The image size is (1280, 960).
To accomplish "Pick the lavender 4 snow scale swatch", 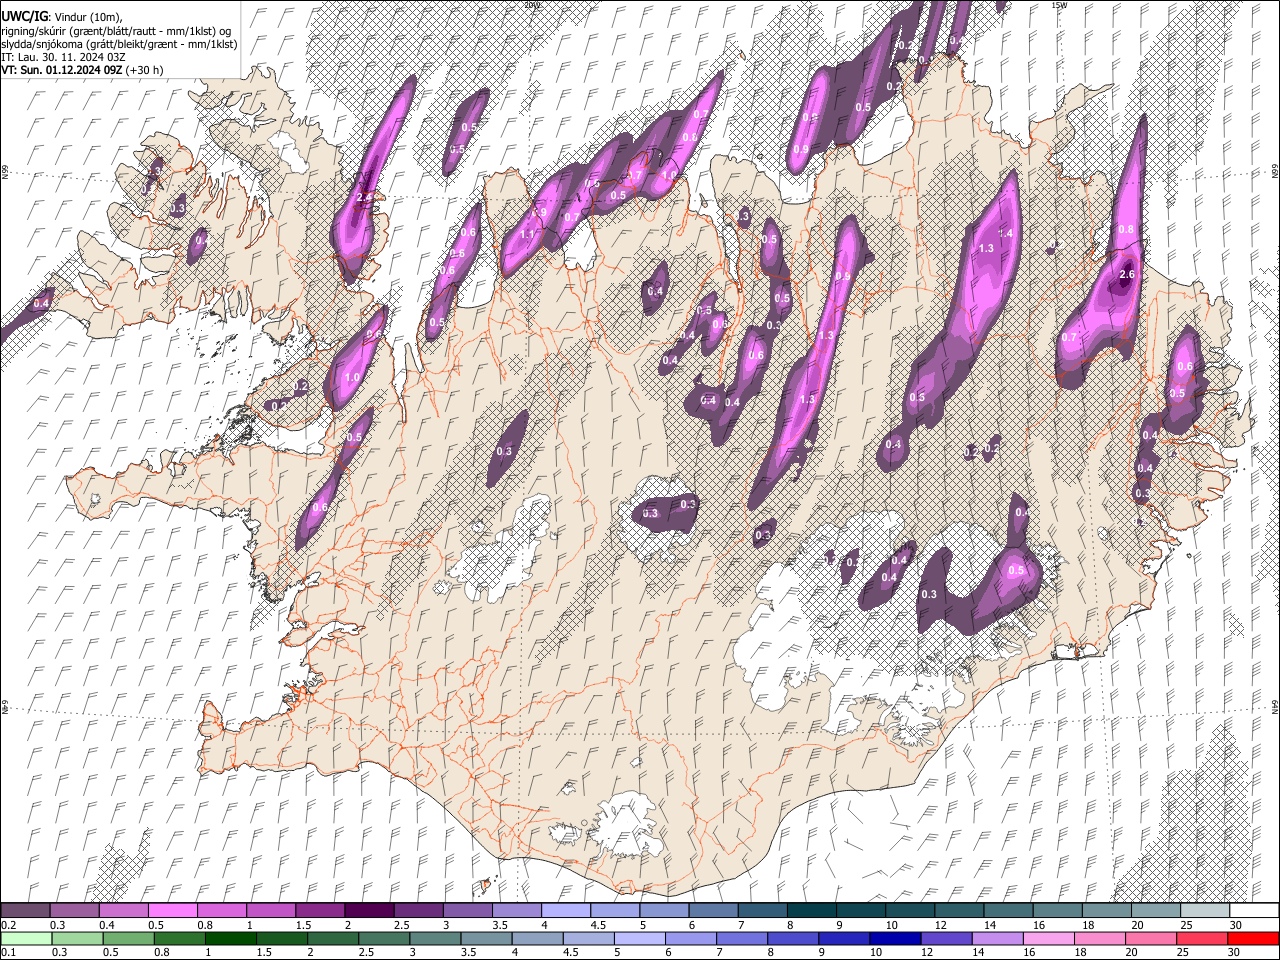I will [566, 910].
